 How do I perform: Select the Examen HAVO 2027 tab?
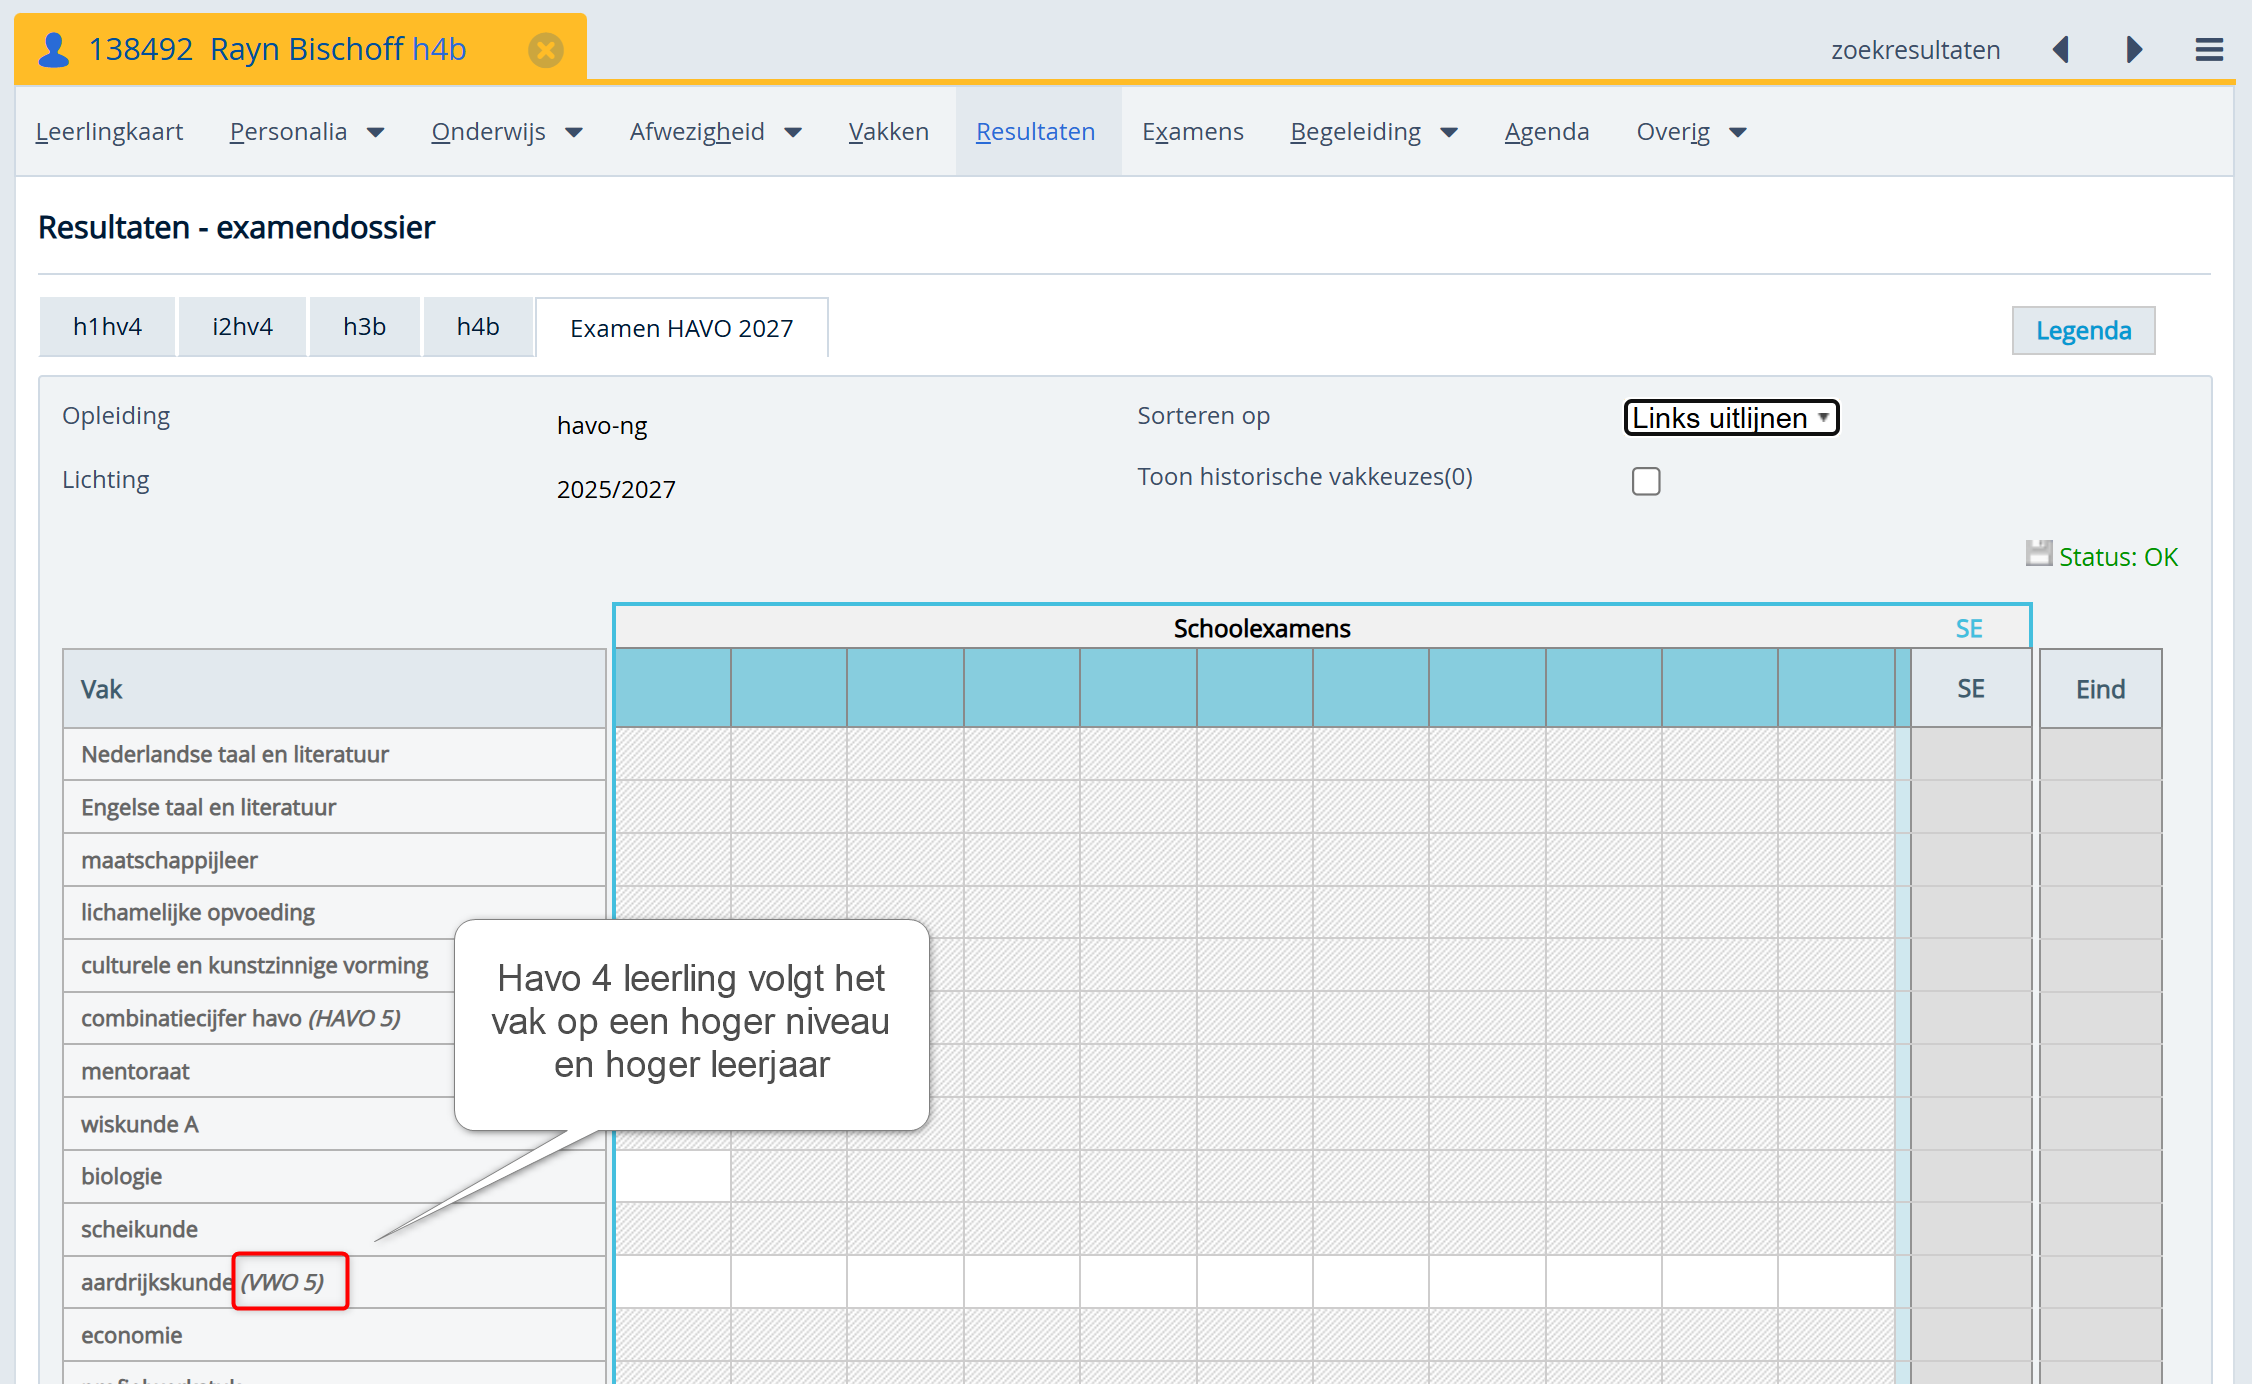pyautogui.click(x=681, y=328)
